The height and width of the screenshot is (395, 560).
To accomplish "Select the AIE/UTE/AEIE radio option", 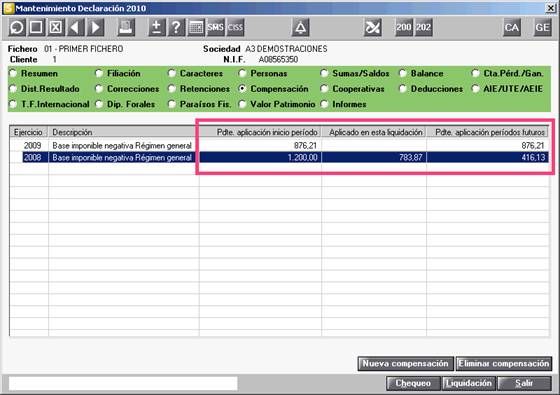I will click(x=475, y=89).
